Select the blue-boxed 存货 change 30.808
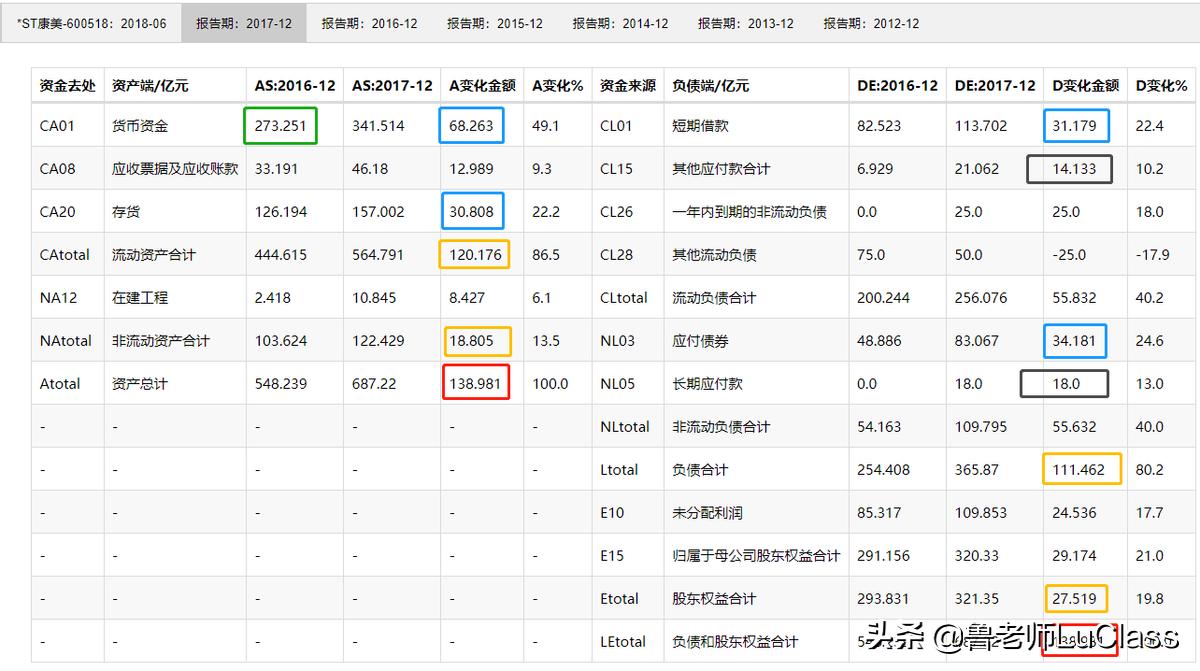The image size is (1200, 671). coord(472,211)
